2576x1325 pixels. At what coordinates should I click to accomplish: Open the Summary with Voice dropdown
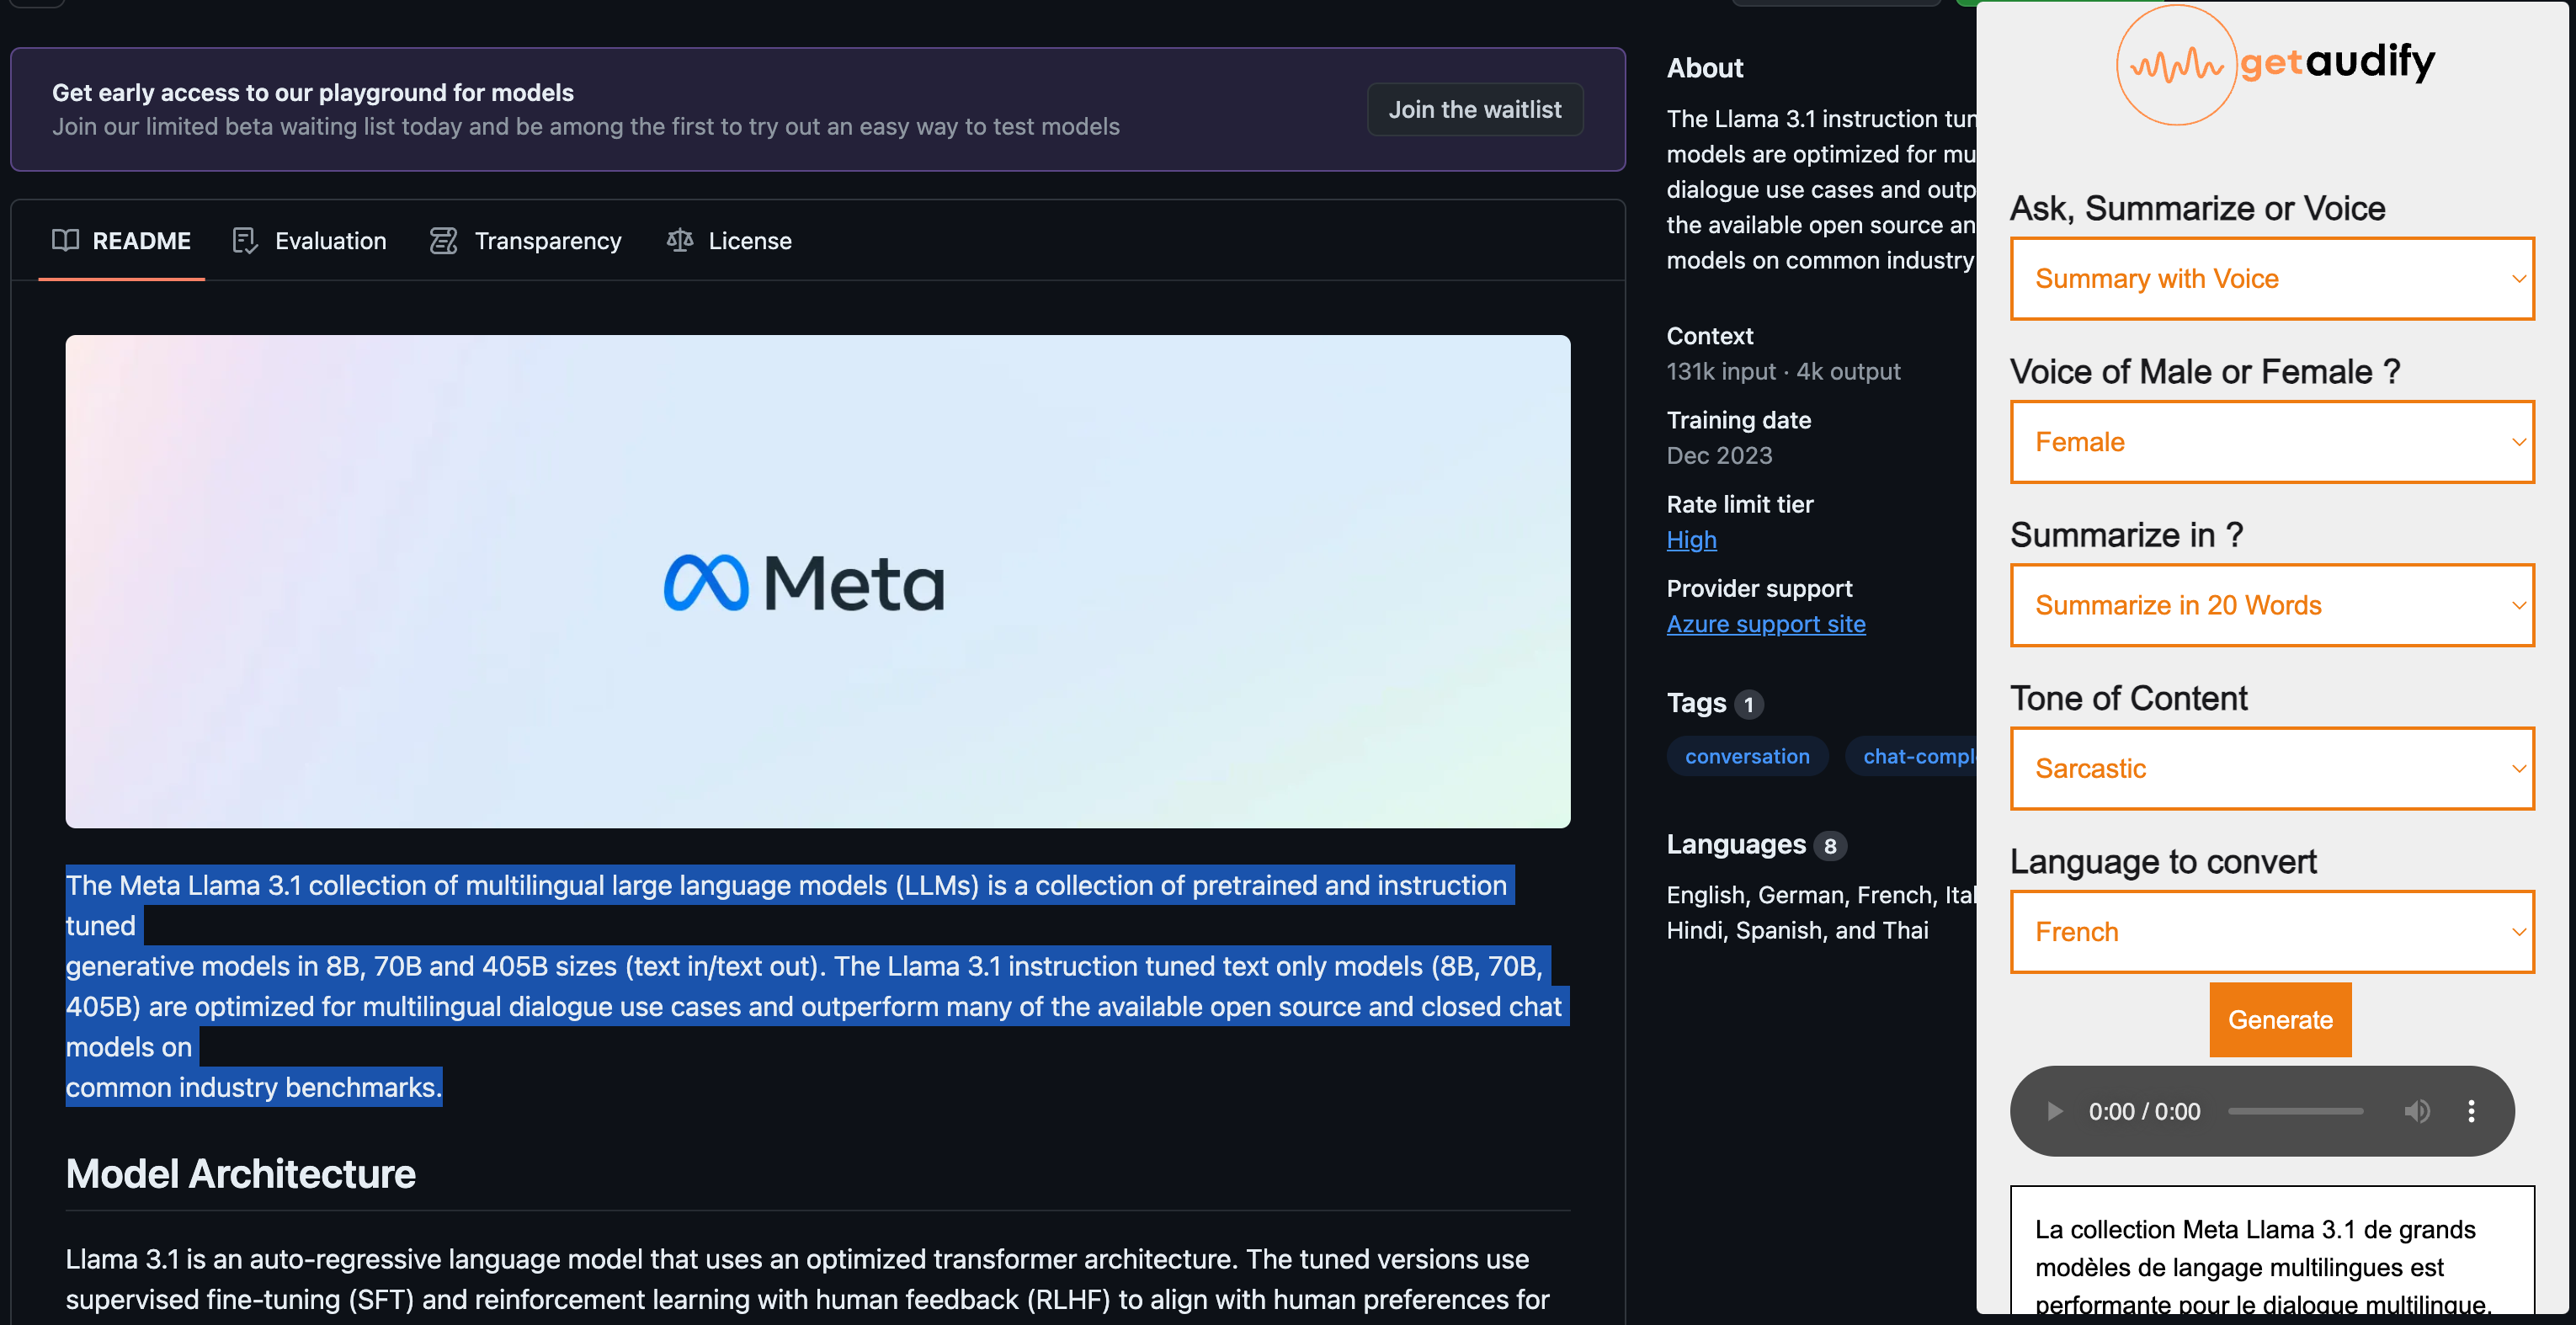[x=2272, y=278]
